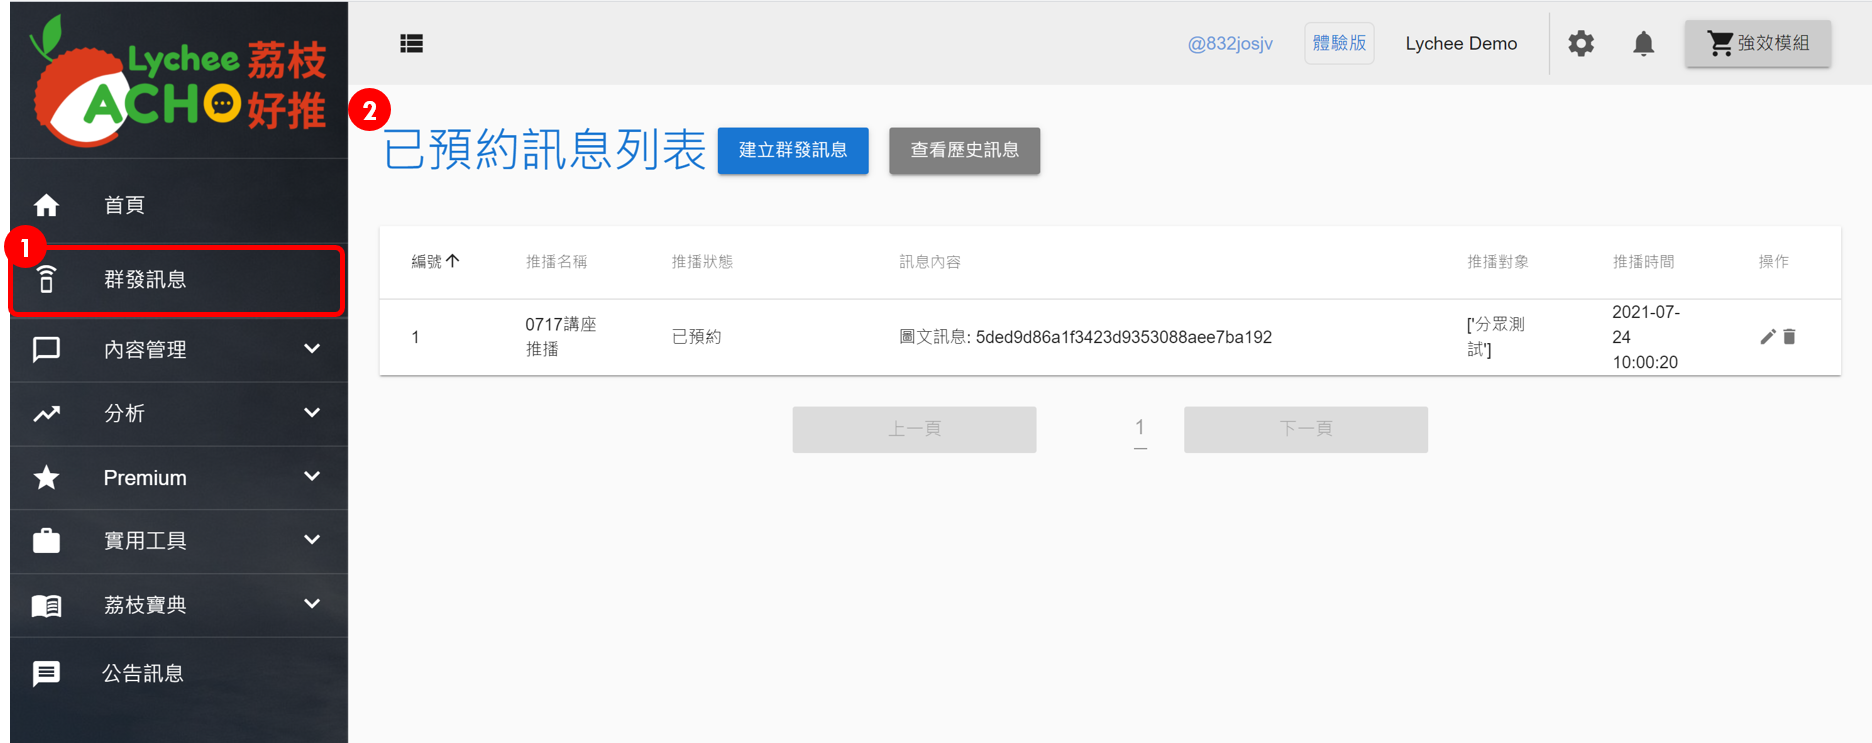
Task: Click the briefcase icon beside 實用工具
Action: (46, 541)
